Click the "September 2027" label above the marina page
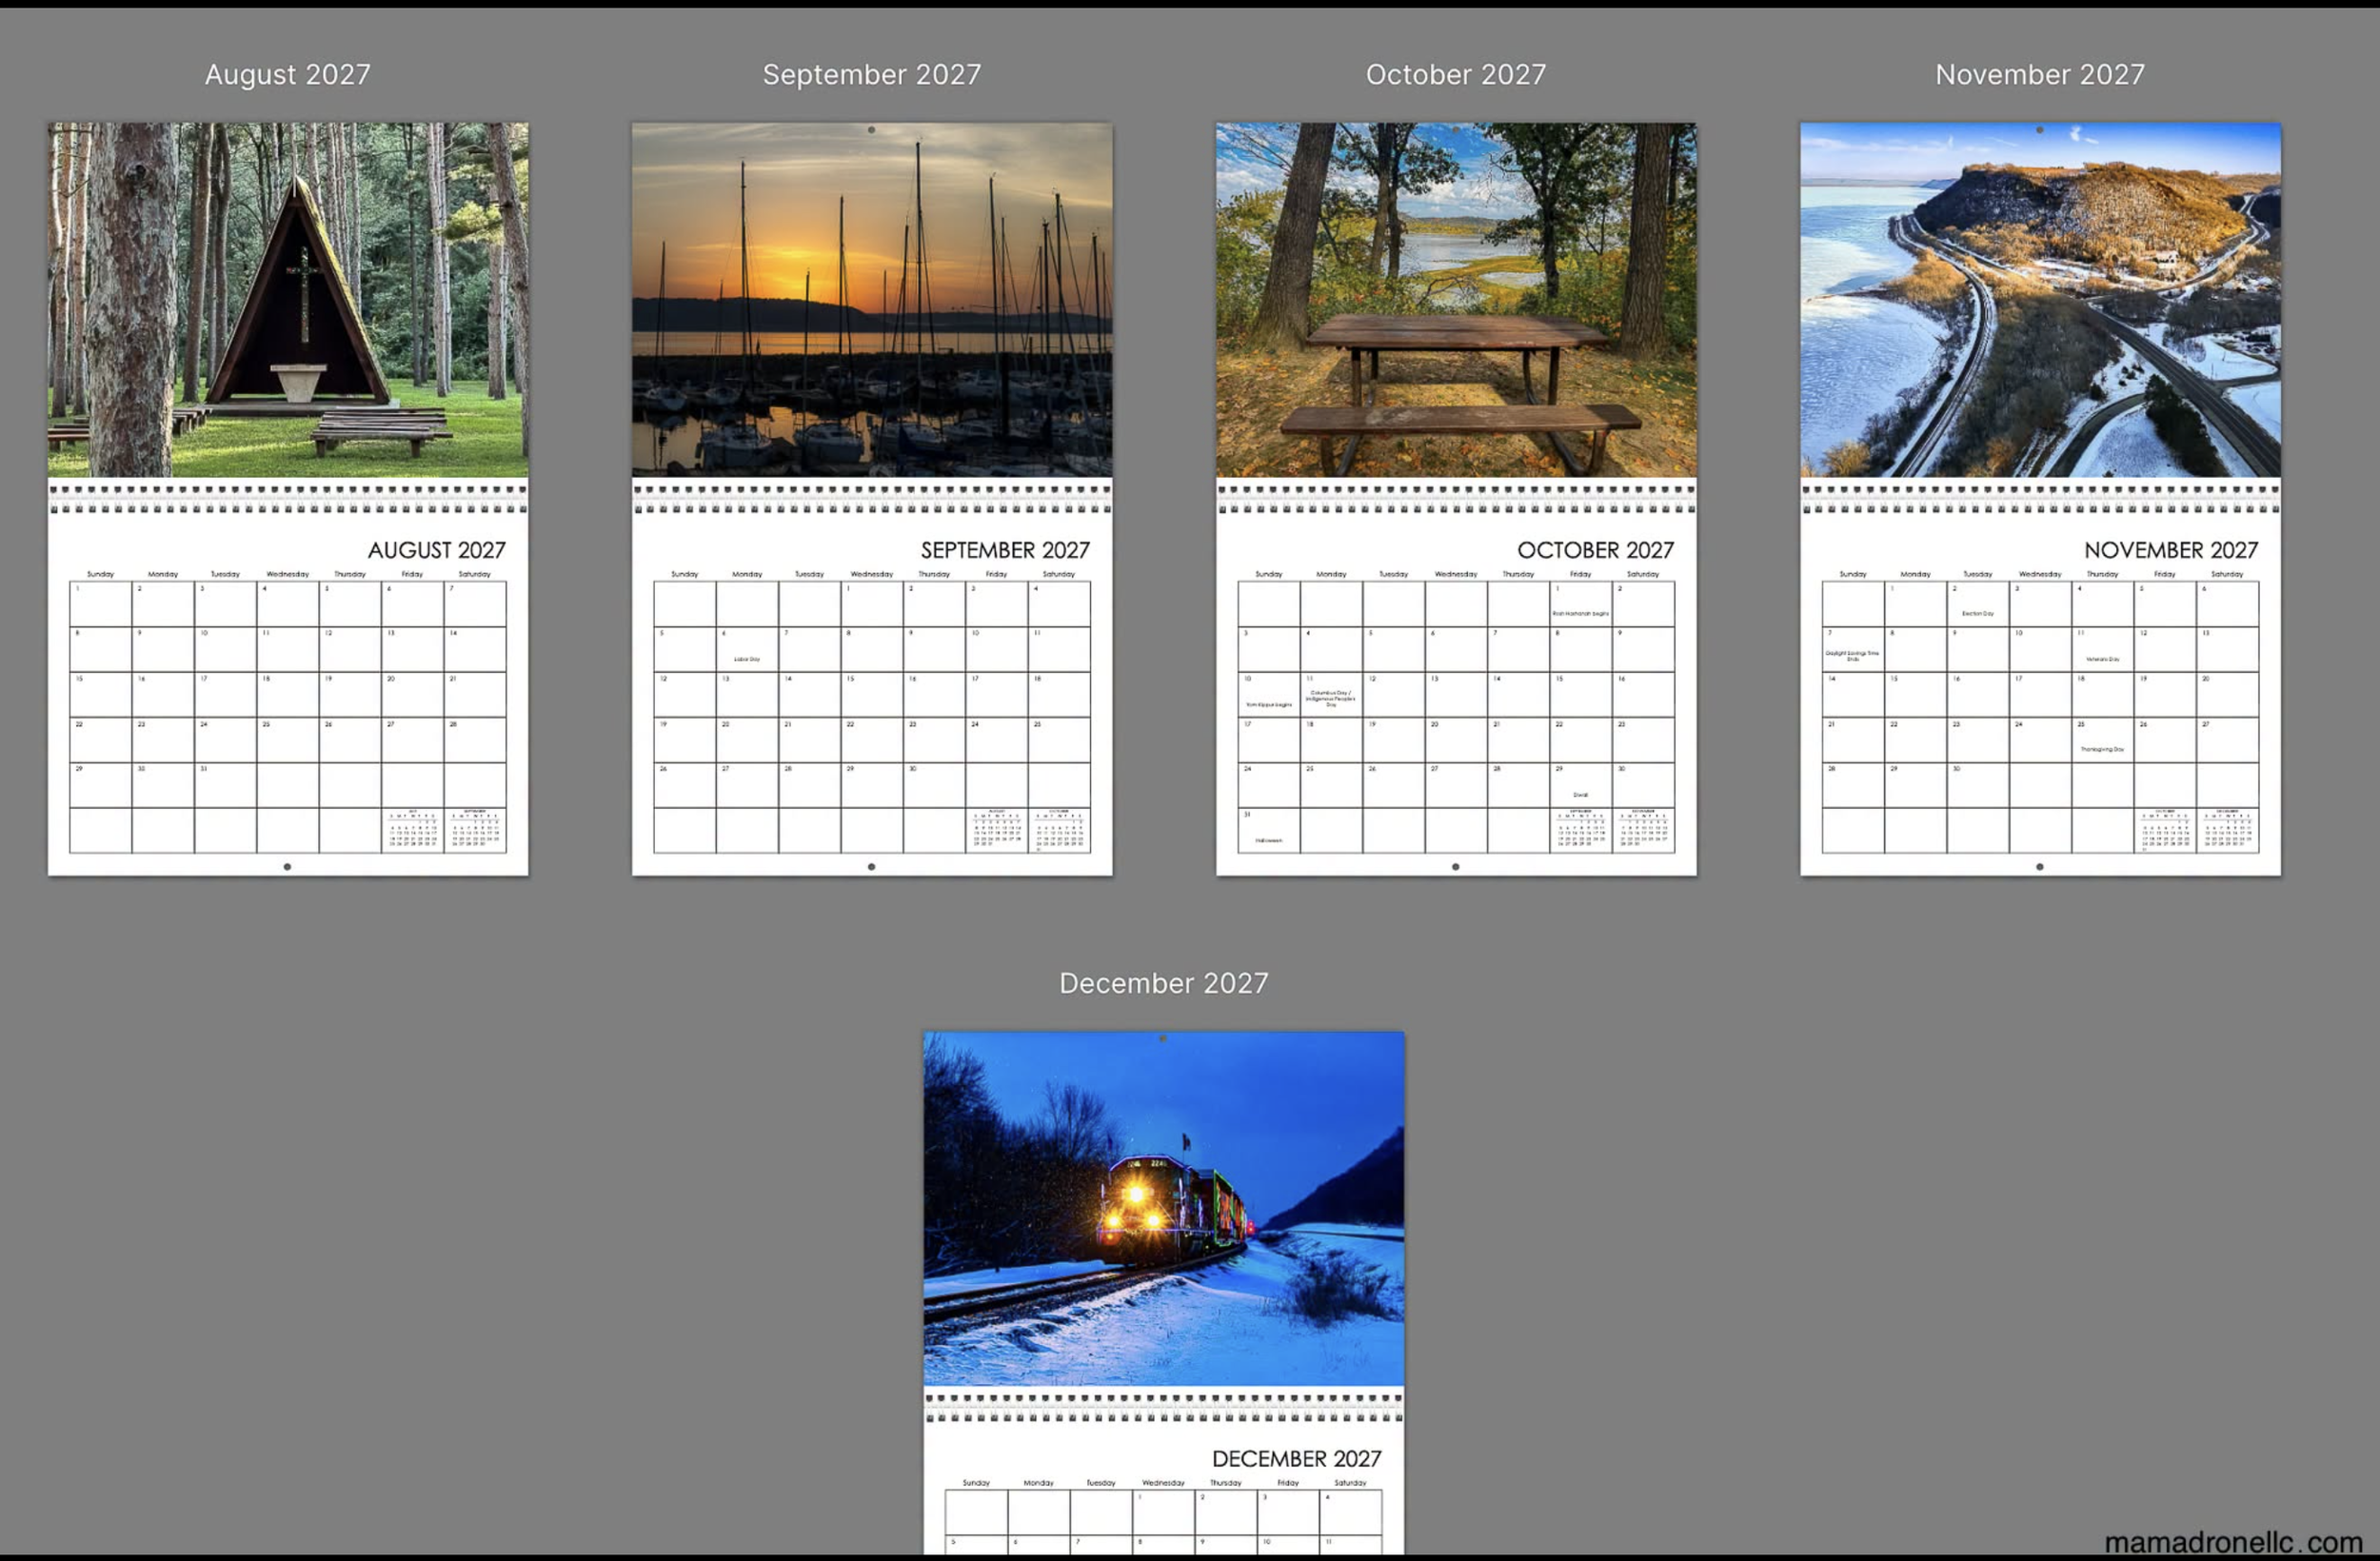2380x1561 pixels. [872, 75]
